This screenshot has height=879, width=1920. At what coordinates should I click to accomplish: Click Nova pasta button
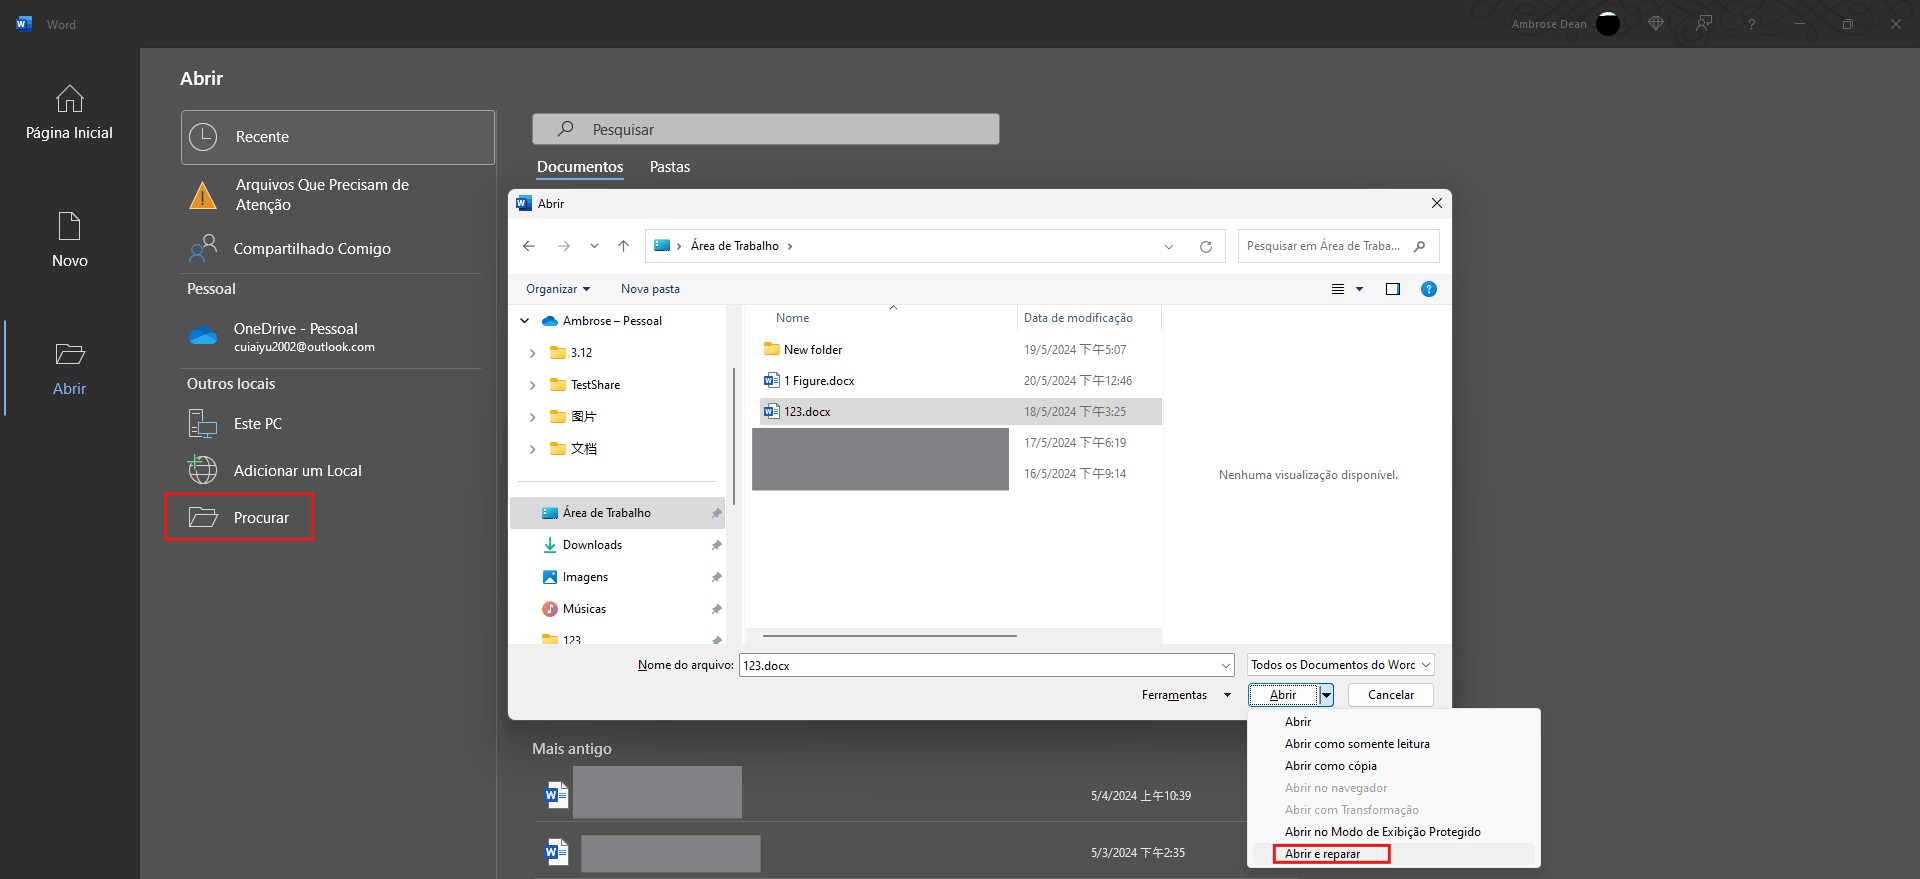650,289
